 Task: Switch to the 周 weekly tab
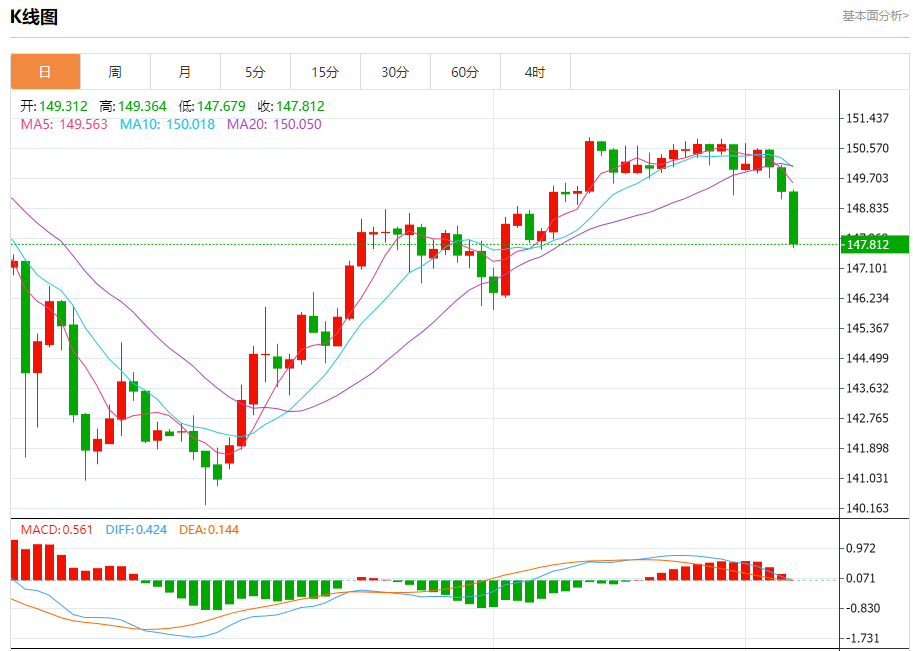tap(115, 72)
